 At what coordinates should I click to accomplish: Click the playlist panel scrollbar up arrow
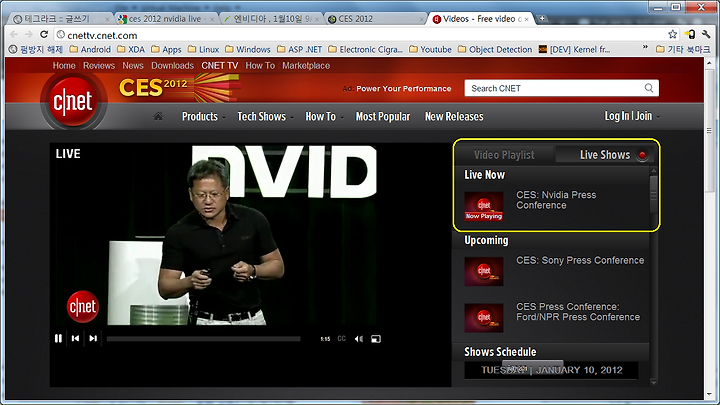coord(654,170)
